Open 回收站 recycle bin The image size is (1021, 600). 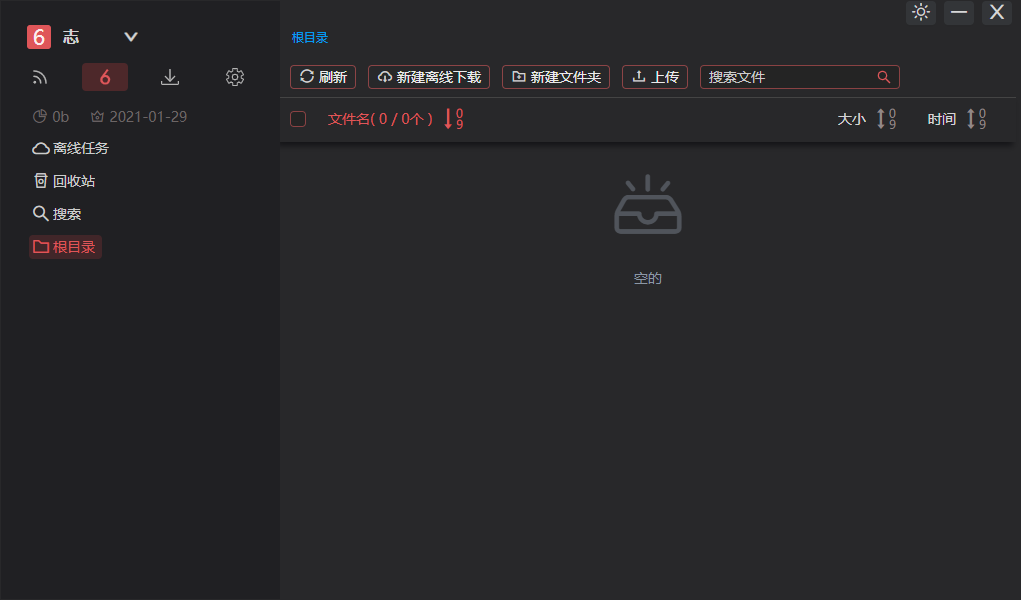coord(65,181)
